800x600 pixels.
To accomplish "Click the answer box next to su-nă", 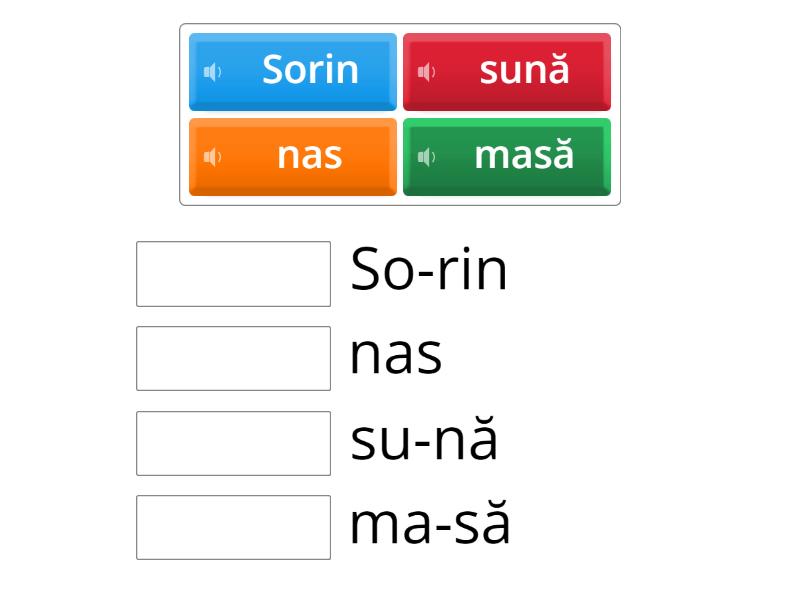I will [x=232, y=442].
